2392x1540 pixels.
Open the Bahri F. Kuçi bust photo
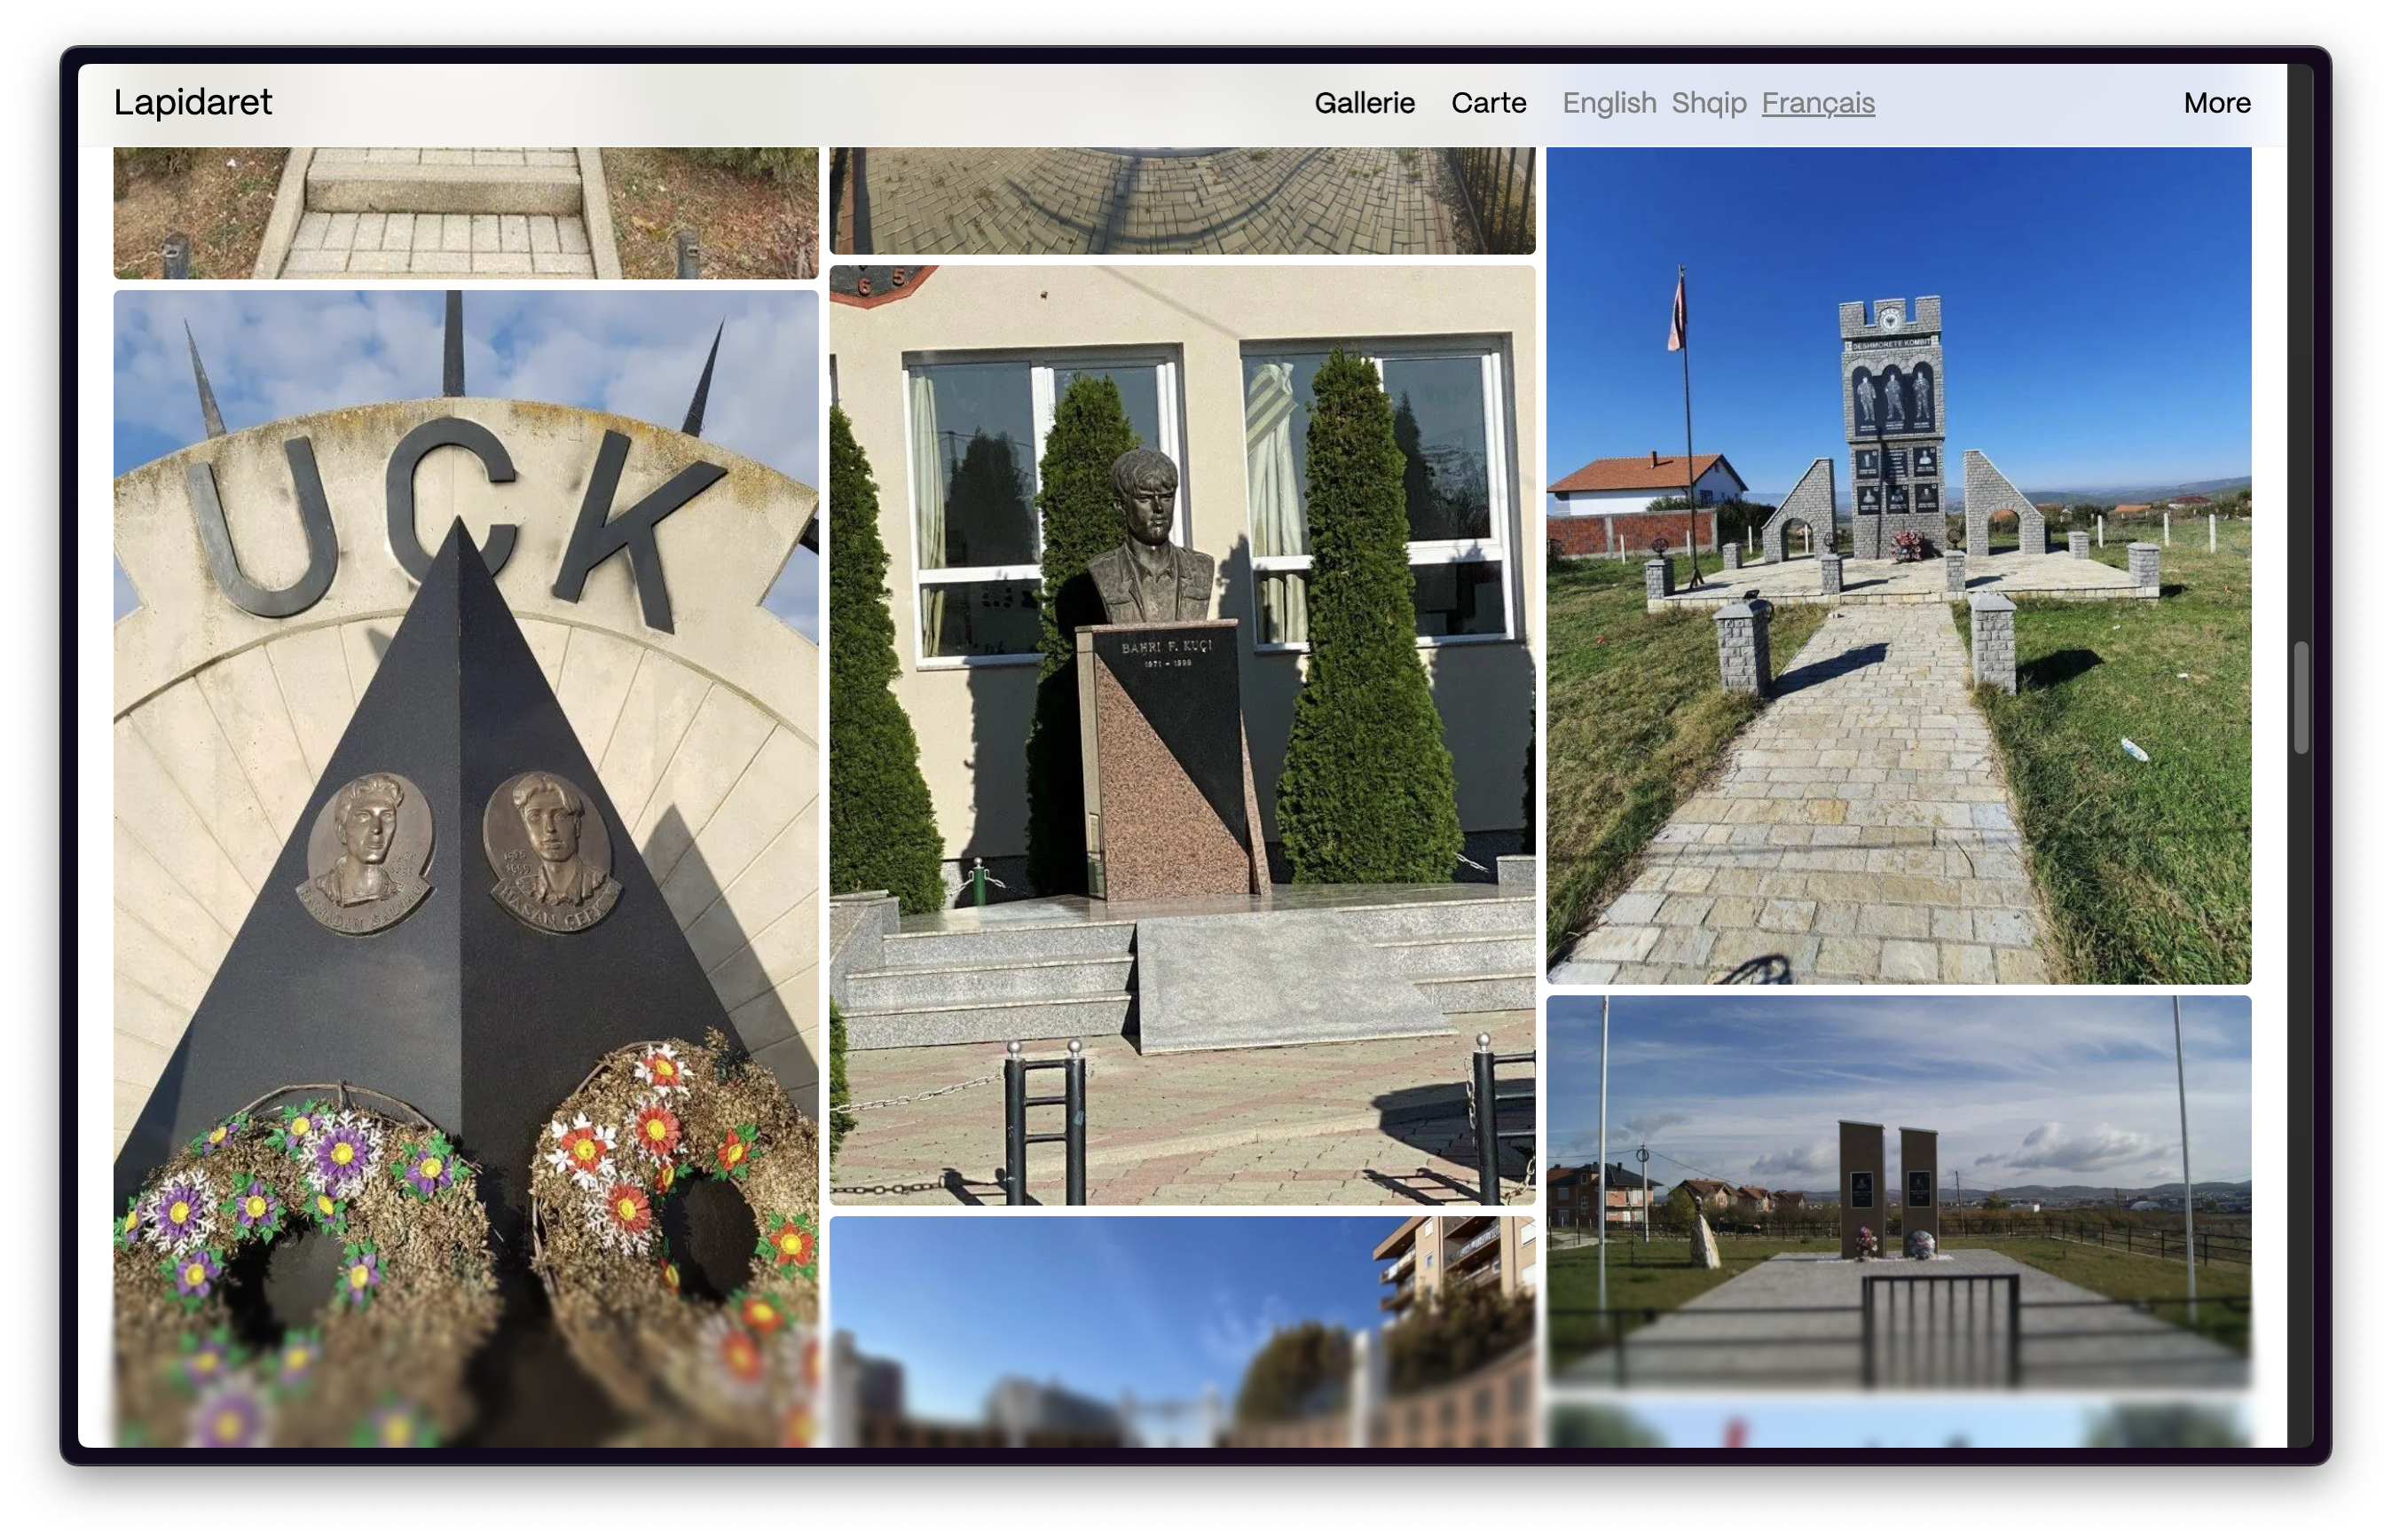click(x=1182, y=735)
